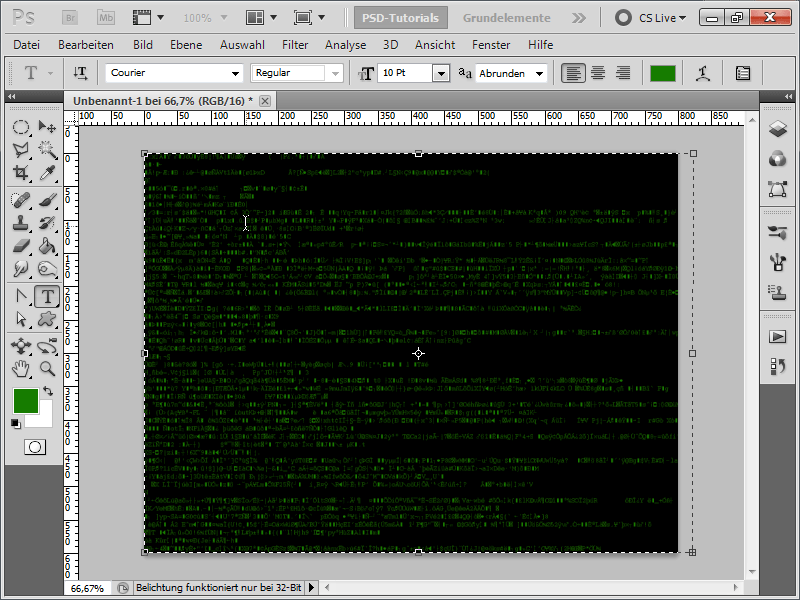Select the Healing Brush tool
Screen dimensions: 800x600
[x=21, y=200]
